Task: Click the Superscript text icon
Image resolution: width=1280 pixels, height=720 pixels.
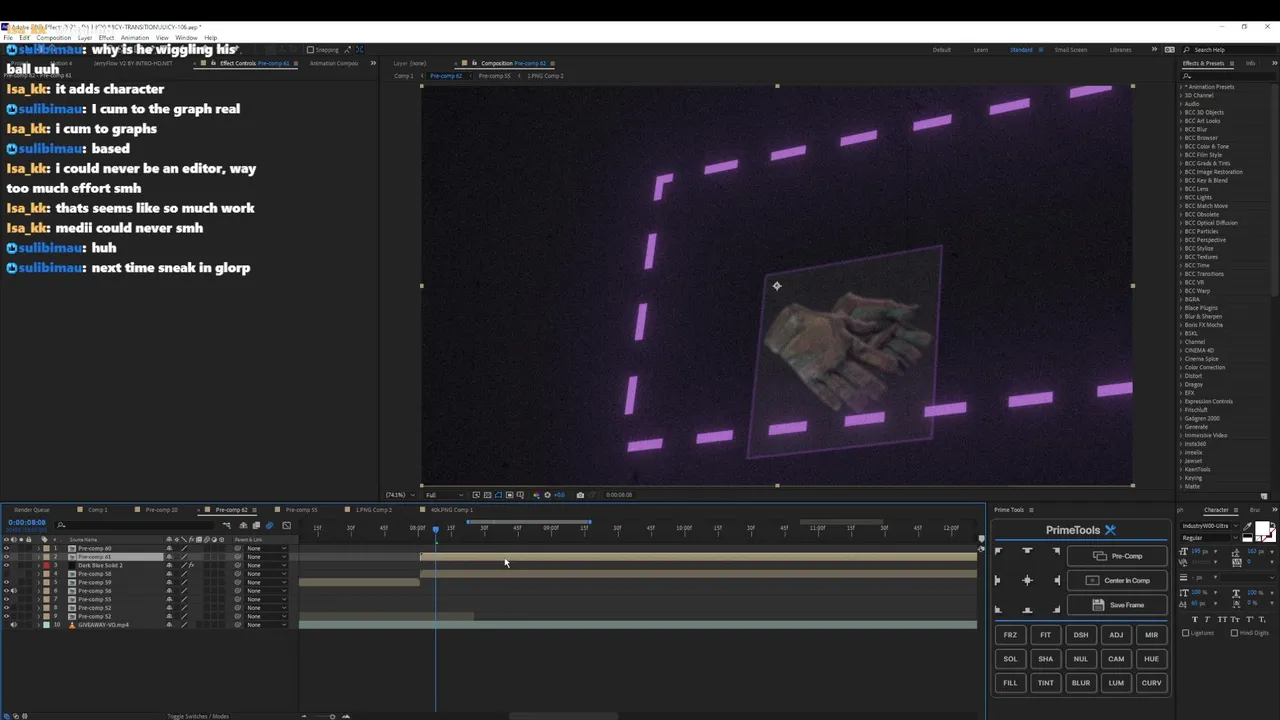Action: pyautogui.click(x=1250, y=619)
